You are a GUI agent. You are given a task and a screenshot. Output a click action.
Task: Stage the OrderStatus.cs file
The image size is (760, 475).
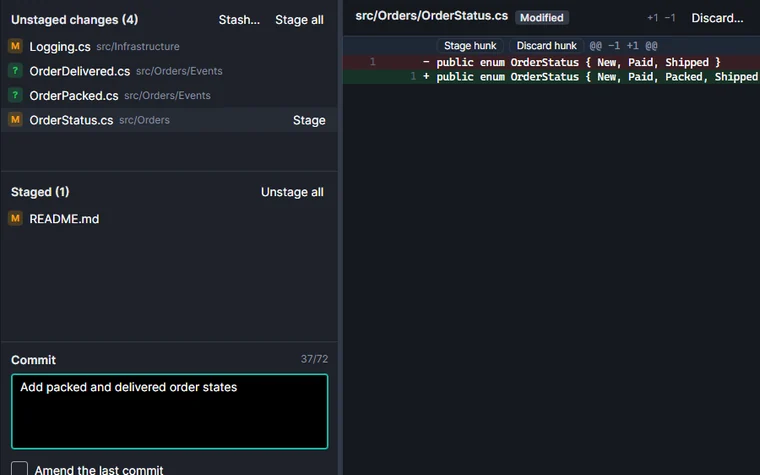click(x=309, y=120)
